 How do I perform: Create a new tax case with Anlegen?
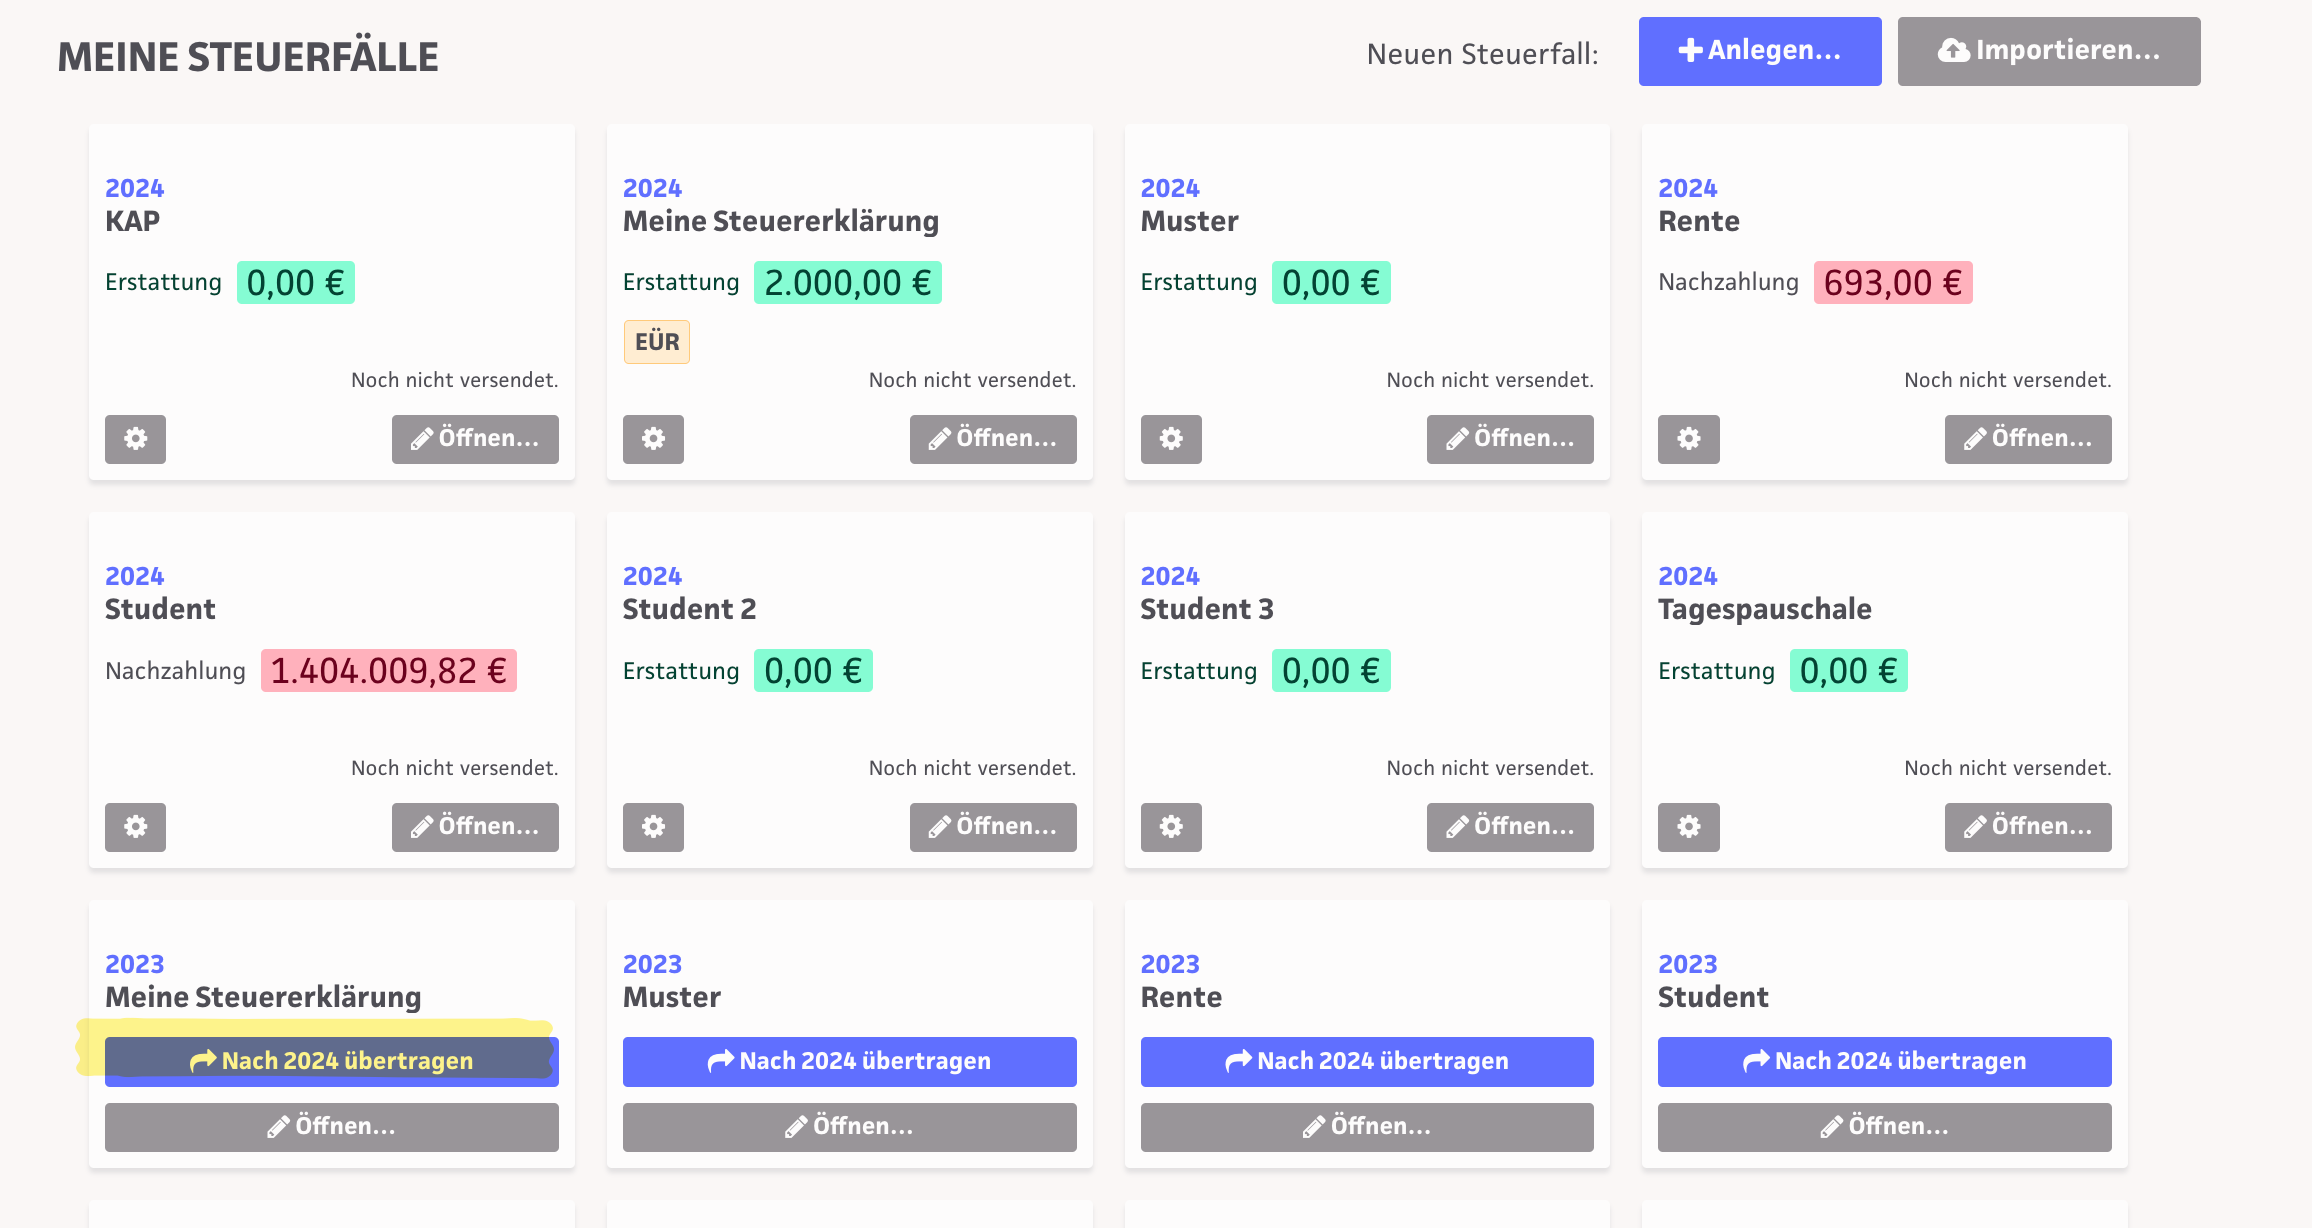tap(1759, 51)
